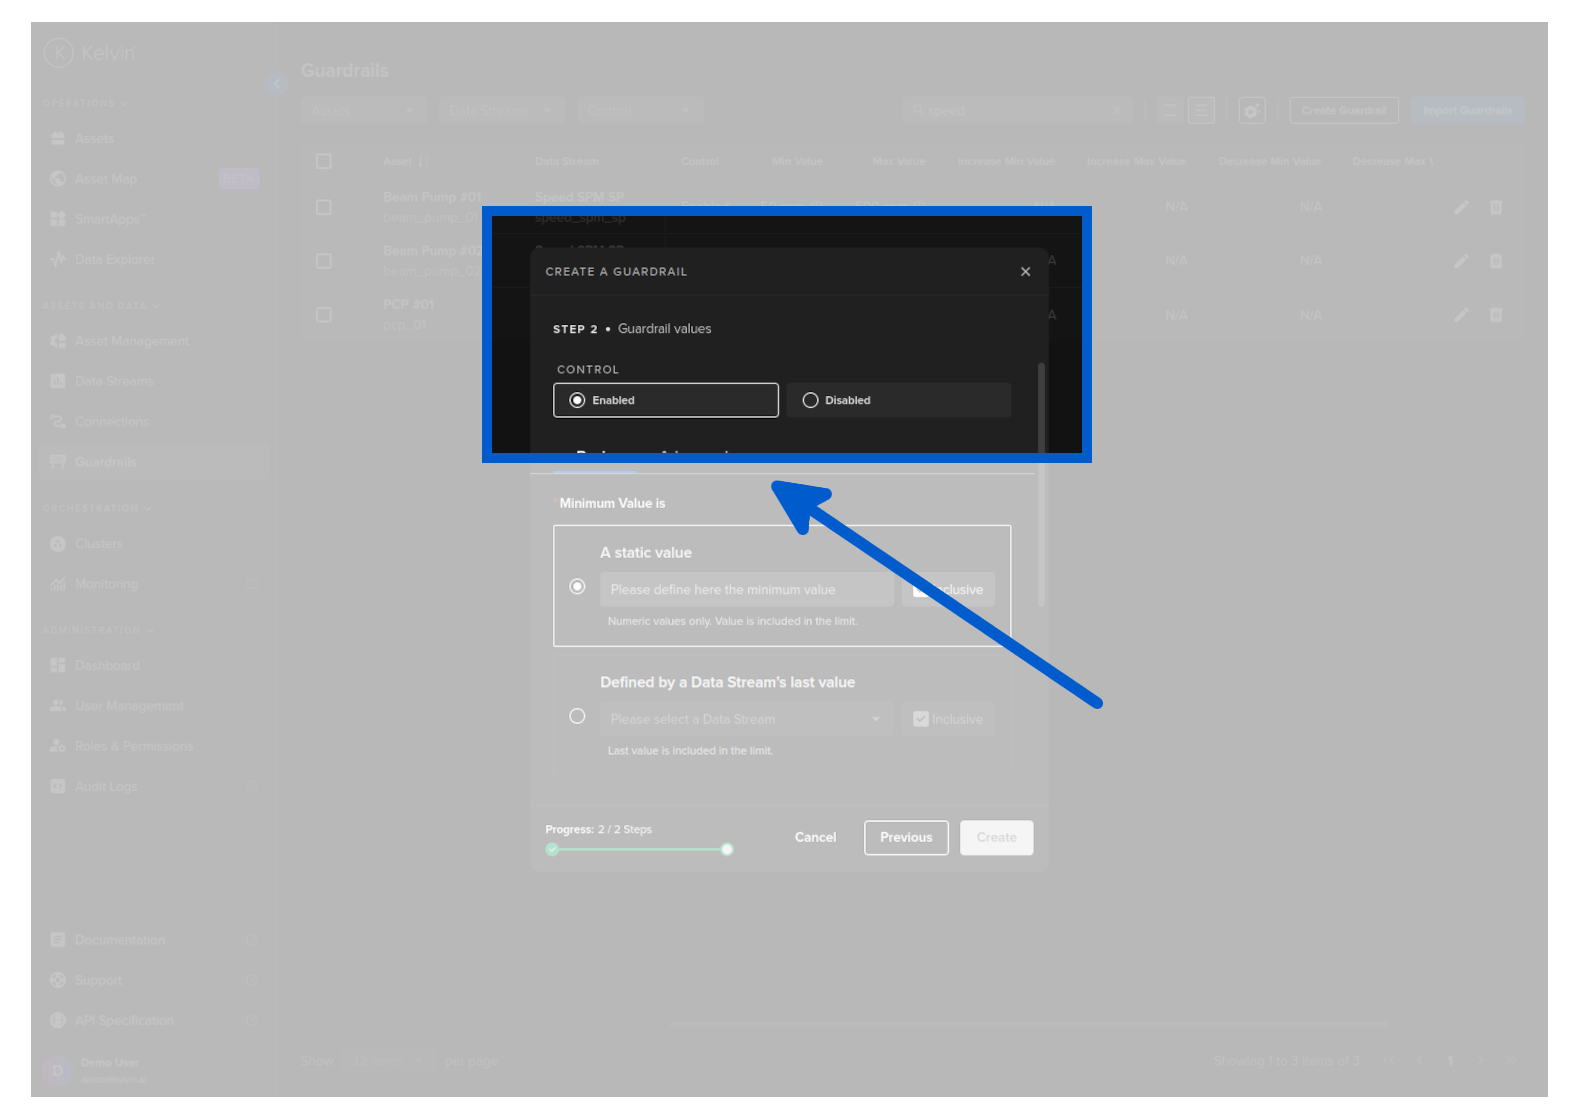Select Defined by a Data Stream's last value
1580x1120 pixels.
pos(577,717)
